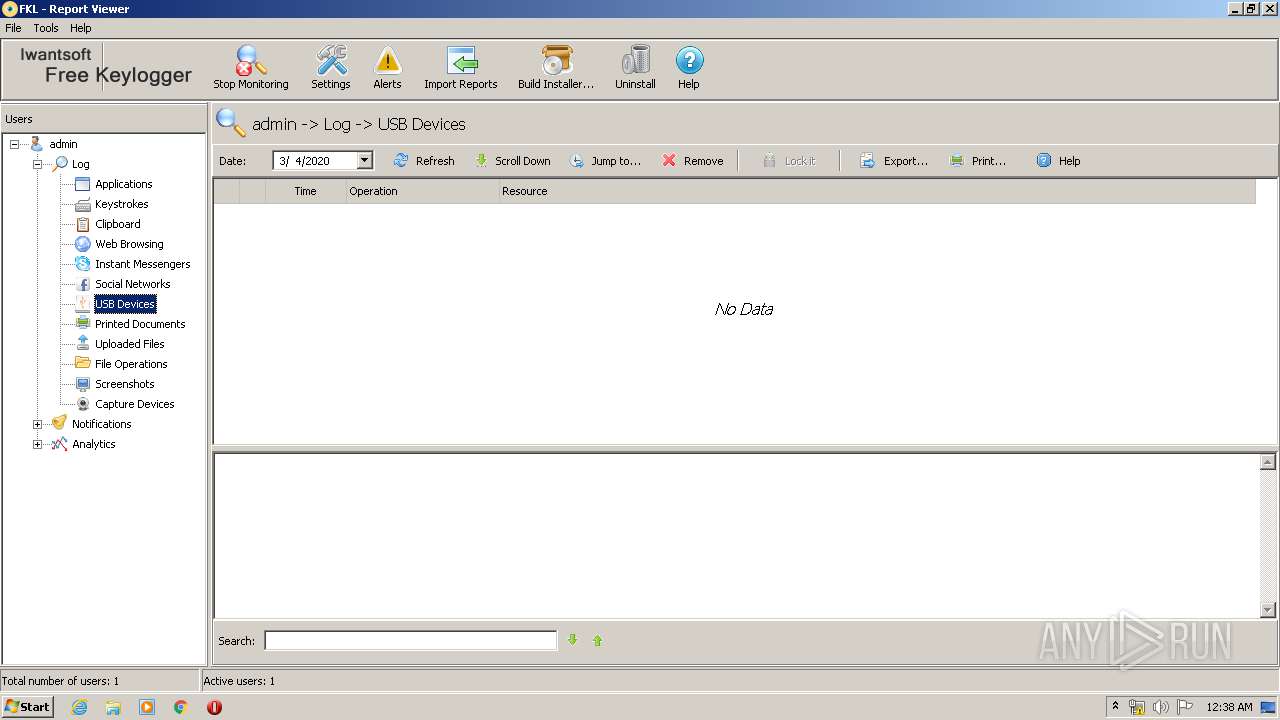Viewport: 1280px width, 720px height.
Task: Open the Tools menu
Action: pyautogui.click(x=46, y=28)
